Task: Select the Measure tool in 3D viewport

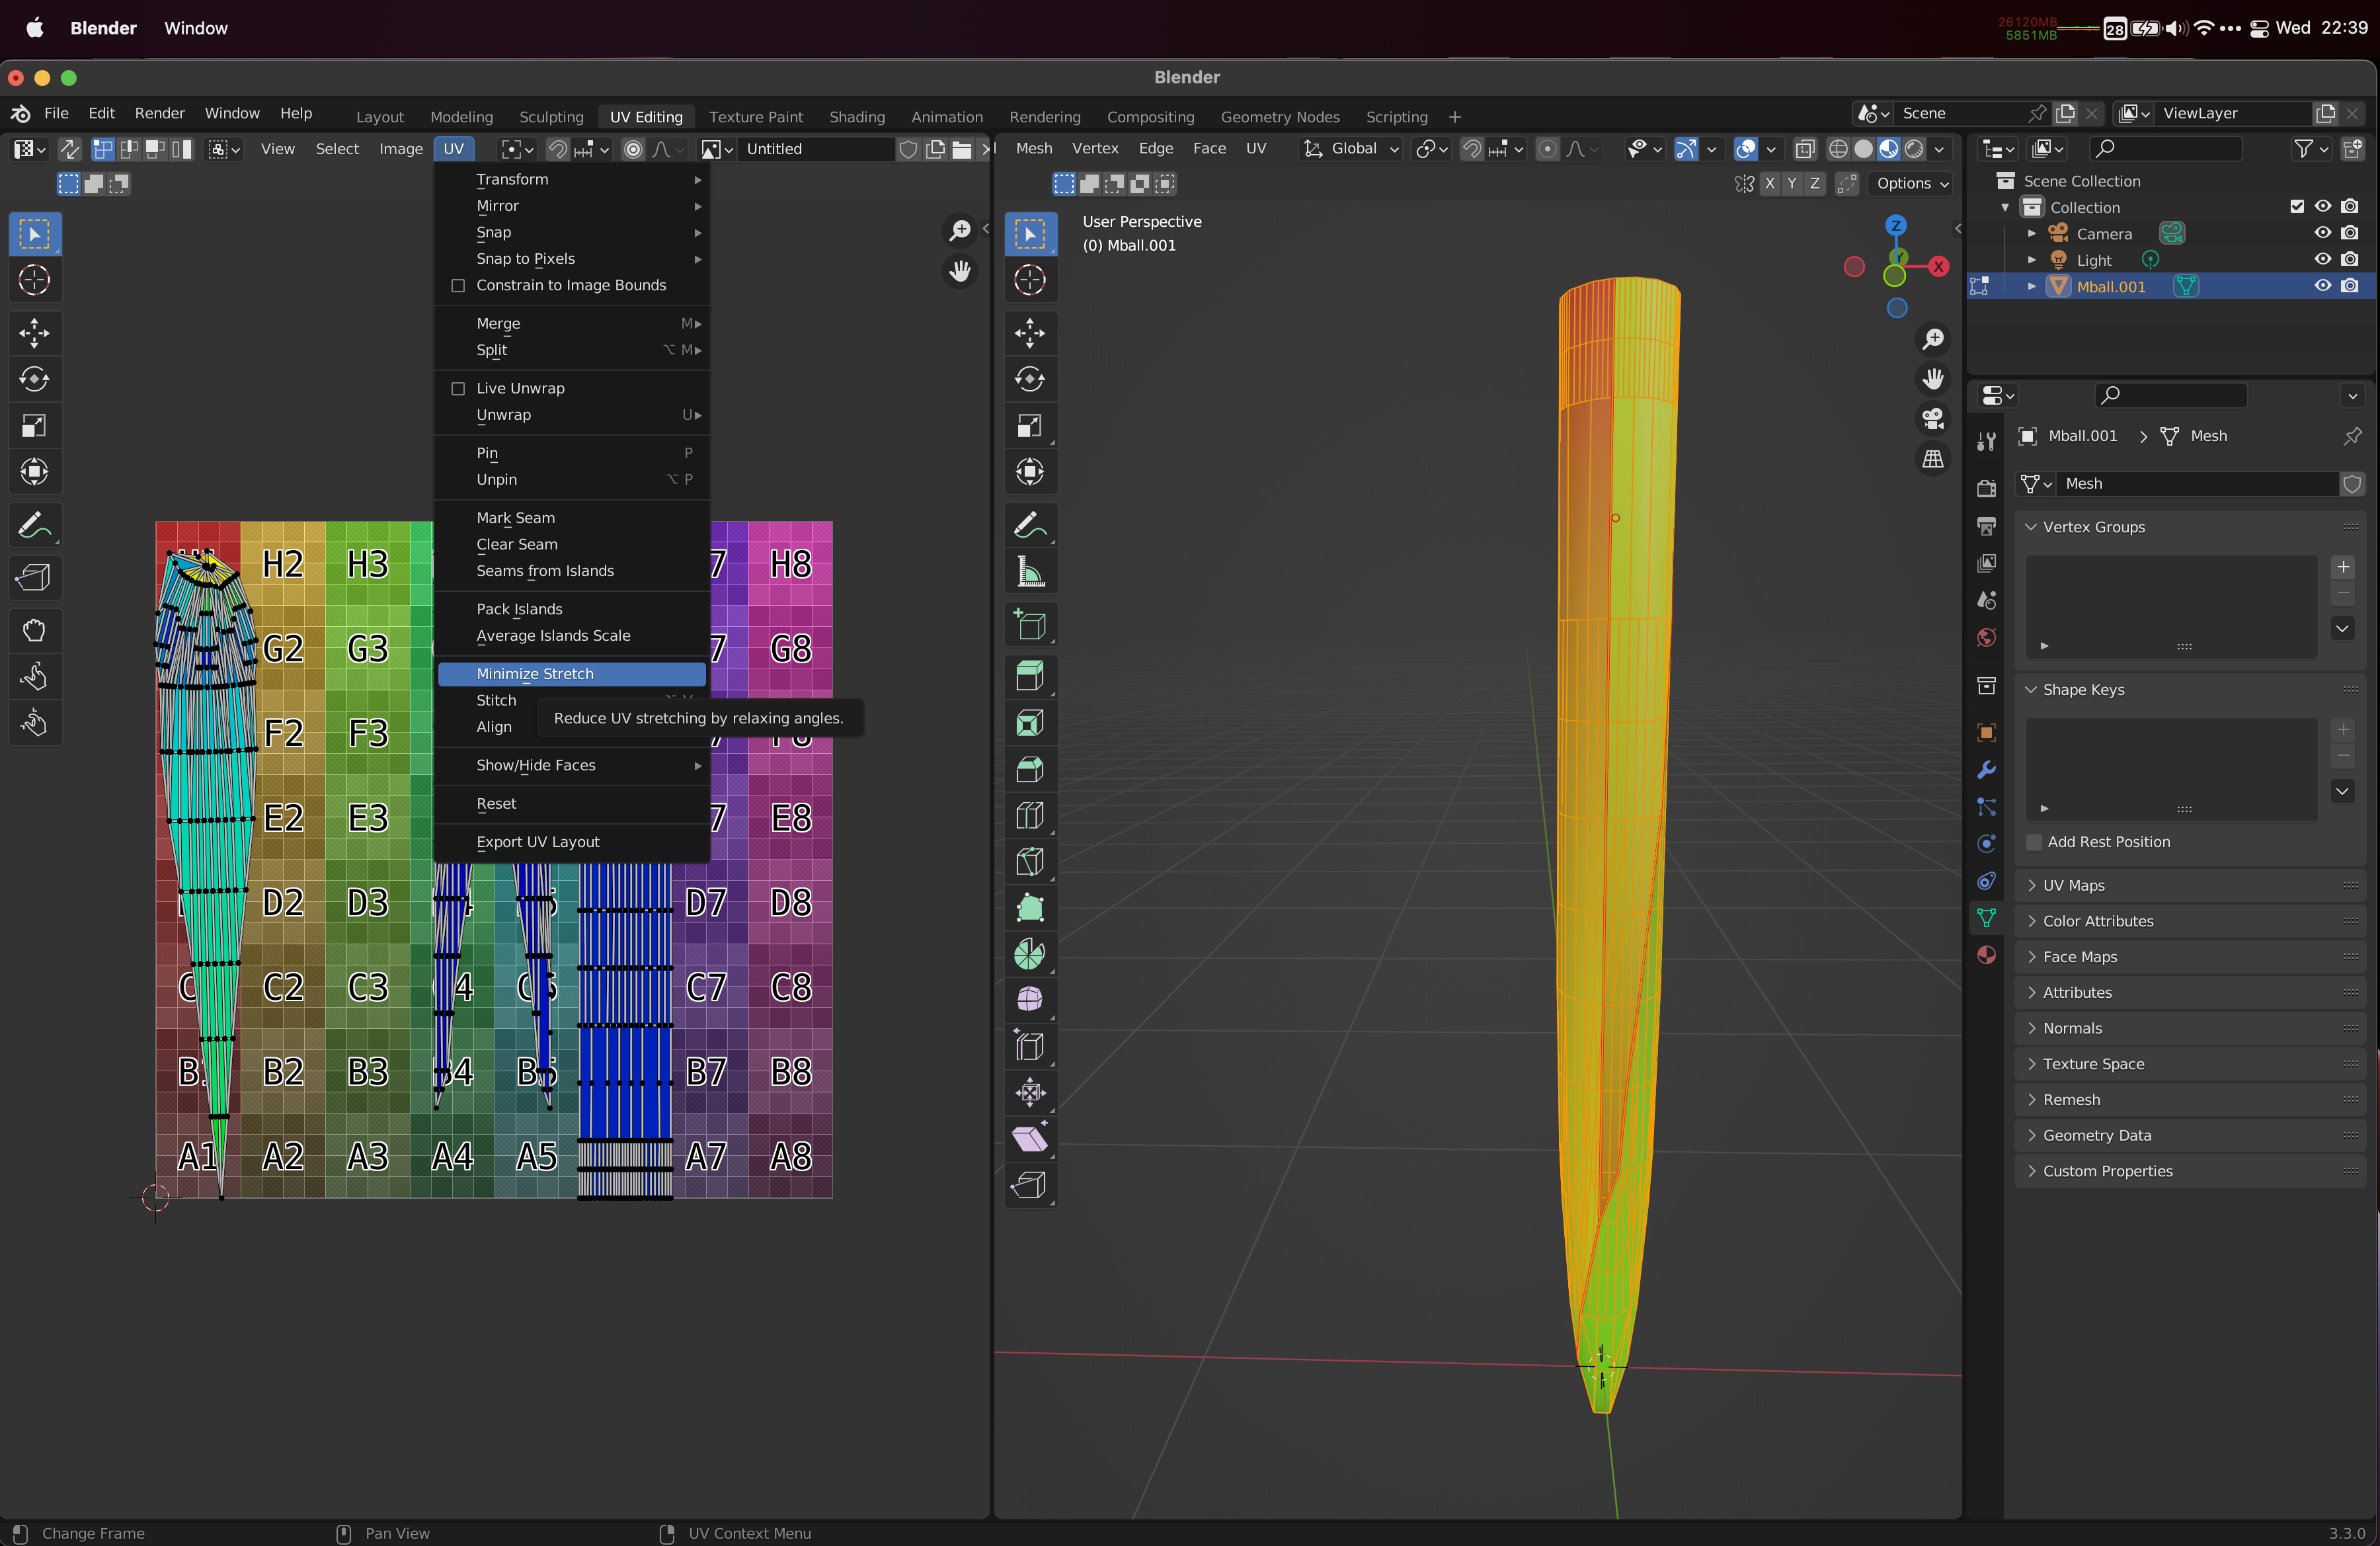Action: (1030, 572)
